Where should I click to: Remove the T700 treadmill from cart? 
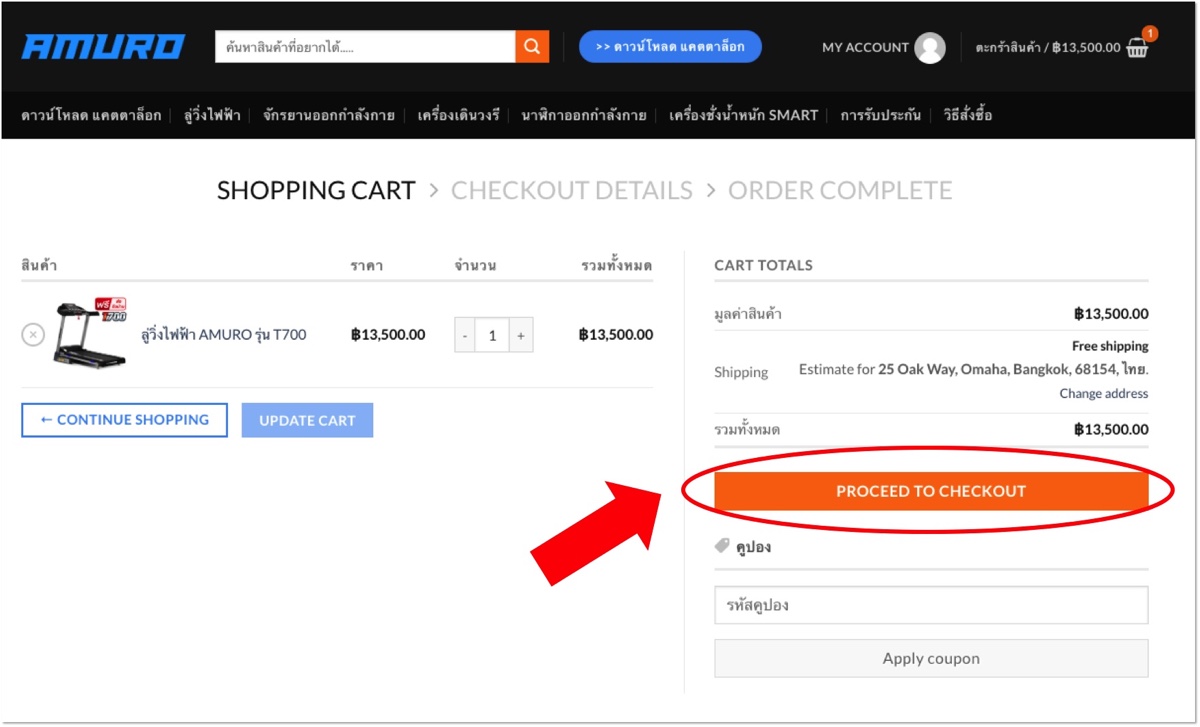pos(33,335)
